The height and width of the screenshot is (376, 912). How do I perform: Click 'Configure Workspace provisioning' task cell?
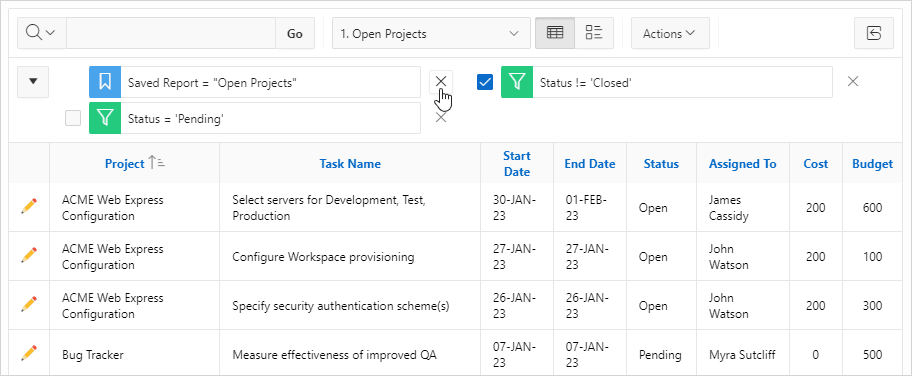(350, 257)
